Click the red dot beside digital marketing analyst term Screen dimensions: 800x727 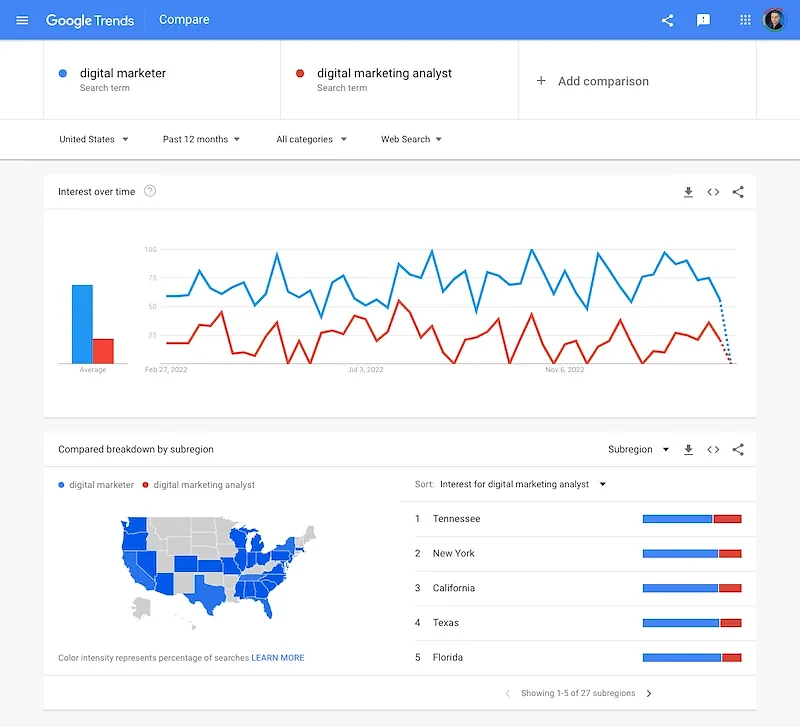tap(300, 73)
